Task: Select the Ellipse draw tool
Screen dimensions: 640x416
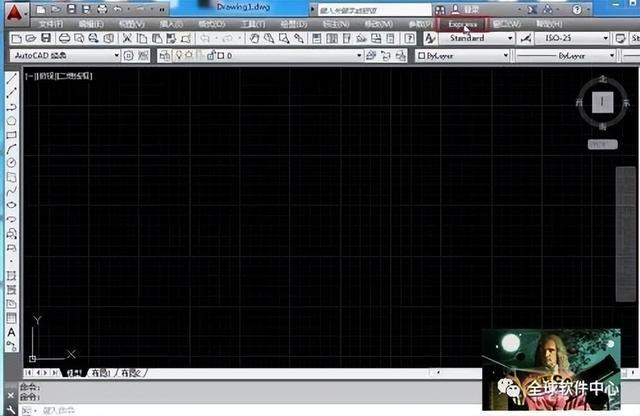Action: [11, 205]
